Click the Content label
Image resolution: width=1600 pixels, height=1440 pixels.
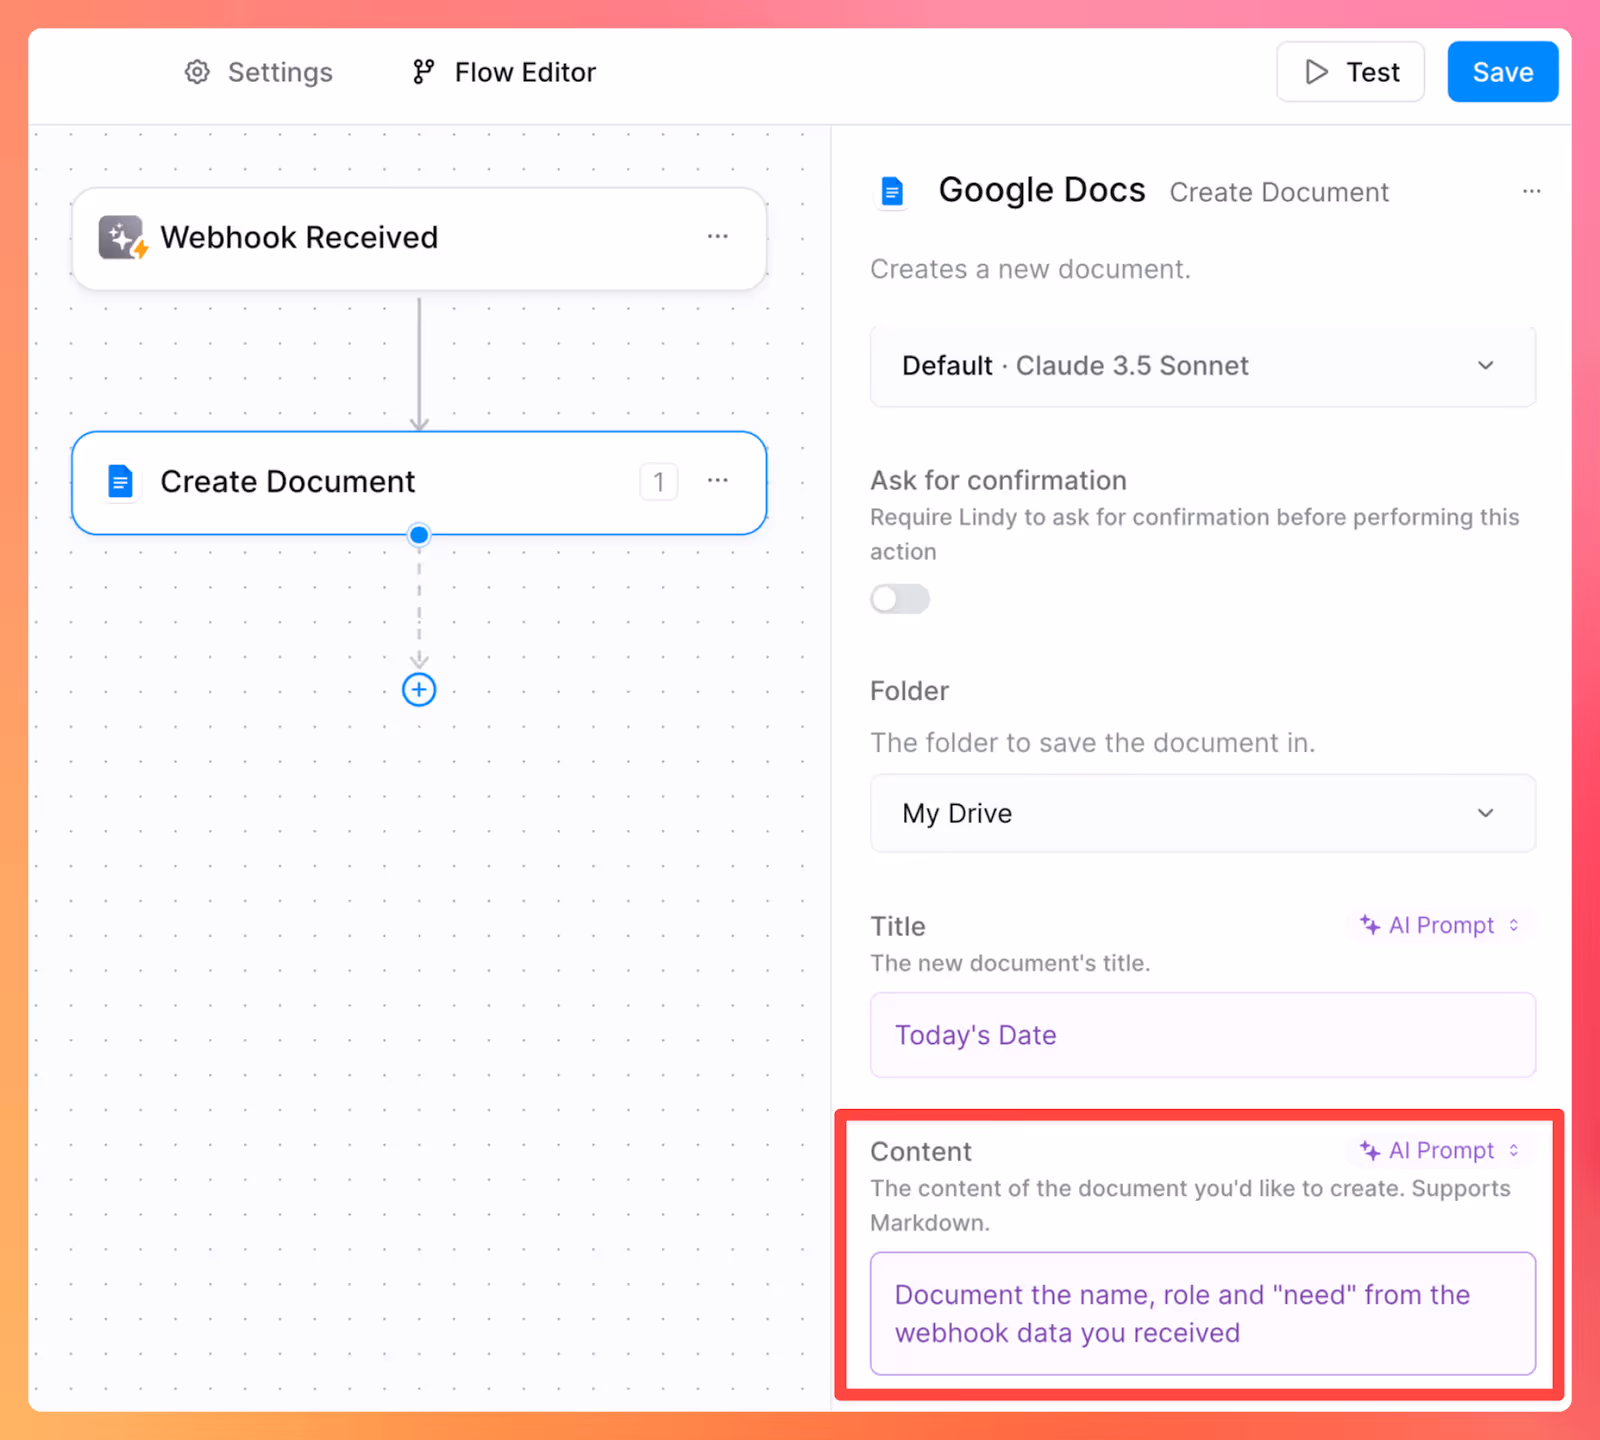pyautogui.click(x=921, y=1152)
